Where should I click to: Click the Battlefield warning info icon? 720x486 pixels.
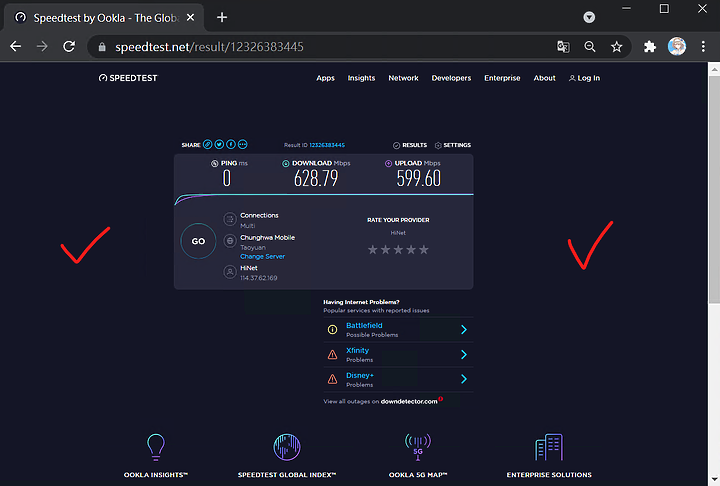[332, 329]
